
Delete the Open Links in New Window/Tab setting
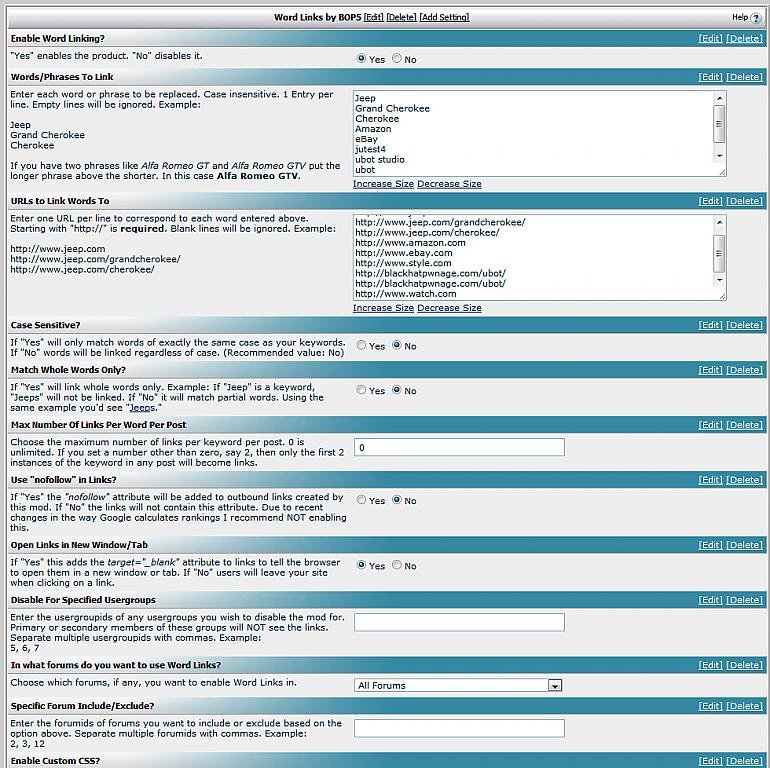coord(744,545)
